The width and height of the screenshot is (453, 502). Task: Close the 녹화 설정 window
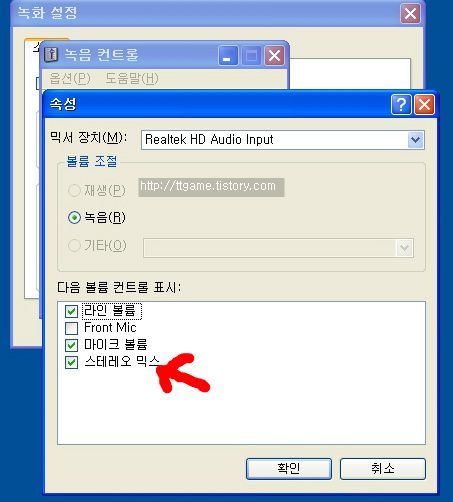[410, 14]
